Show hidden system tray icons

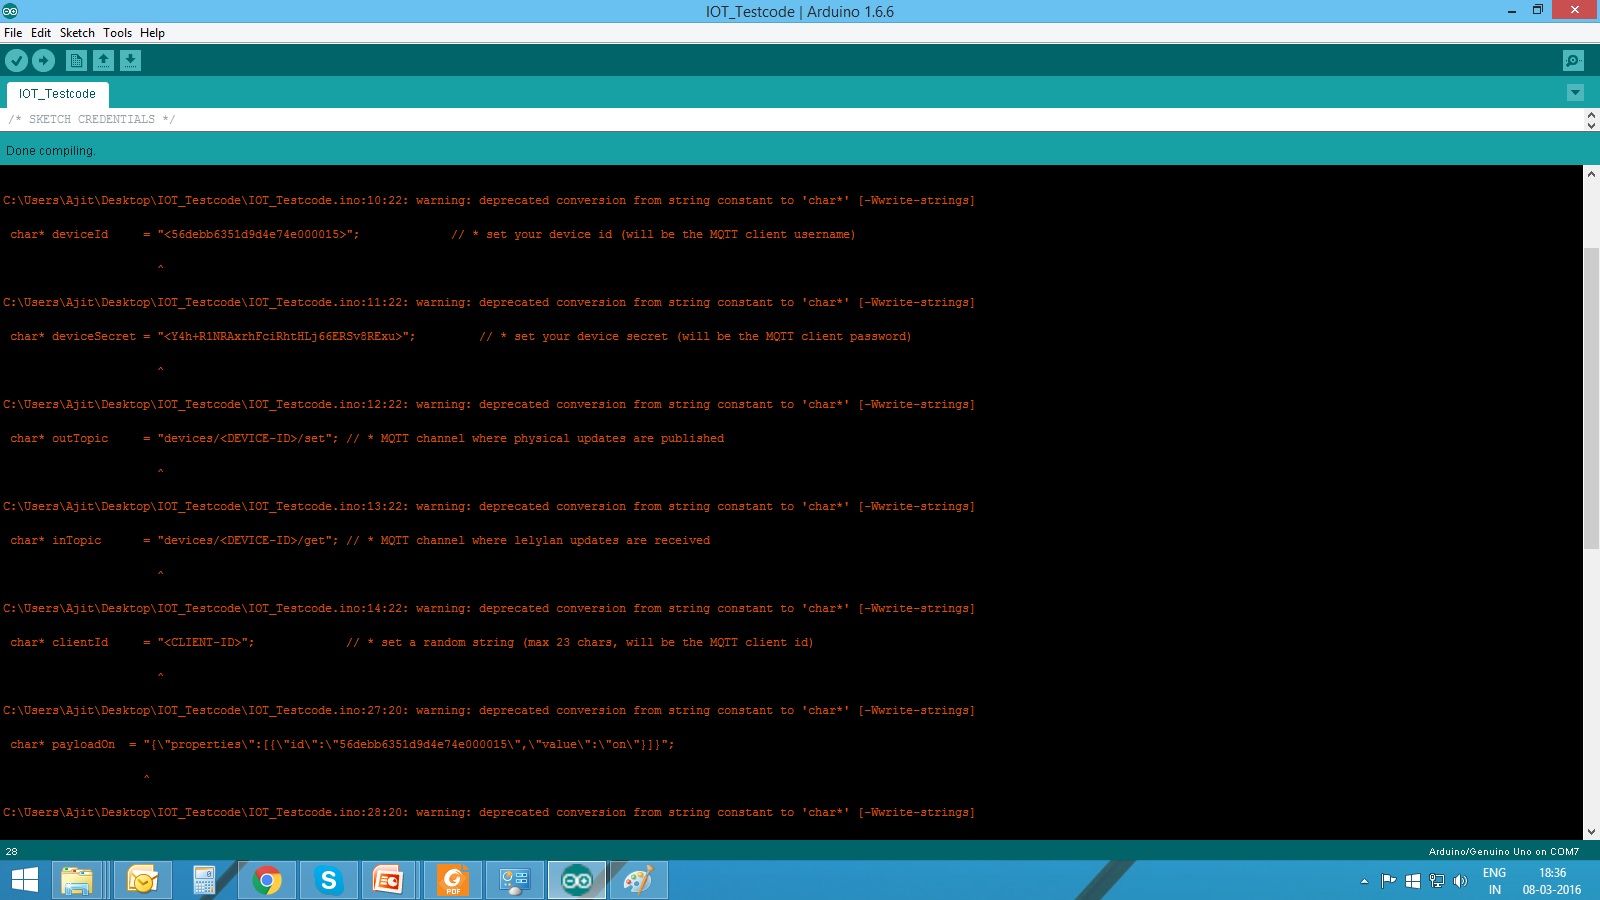[x=1364, y=881]
